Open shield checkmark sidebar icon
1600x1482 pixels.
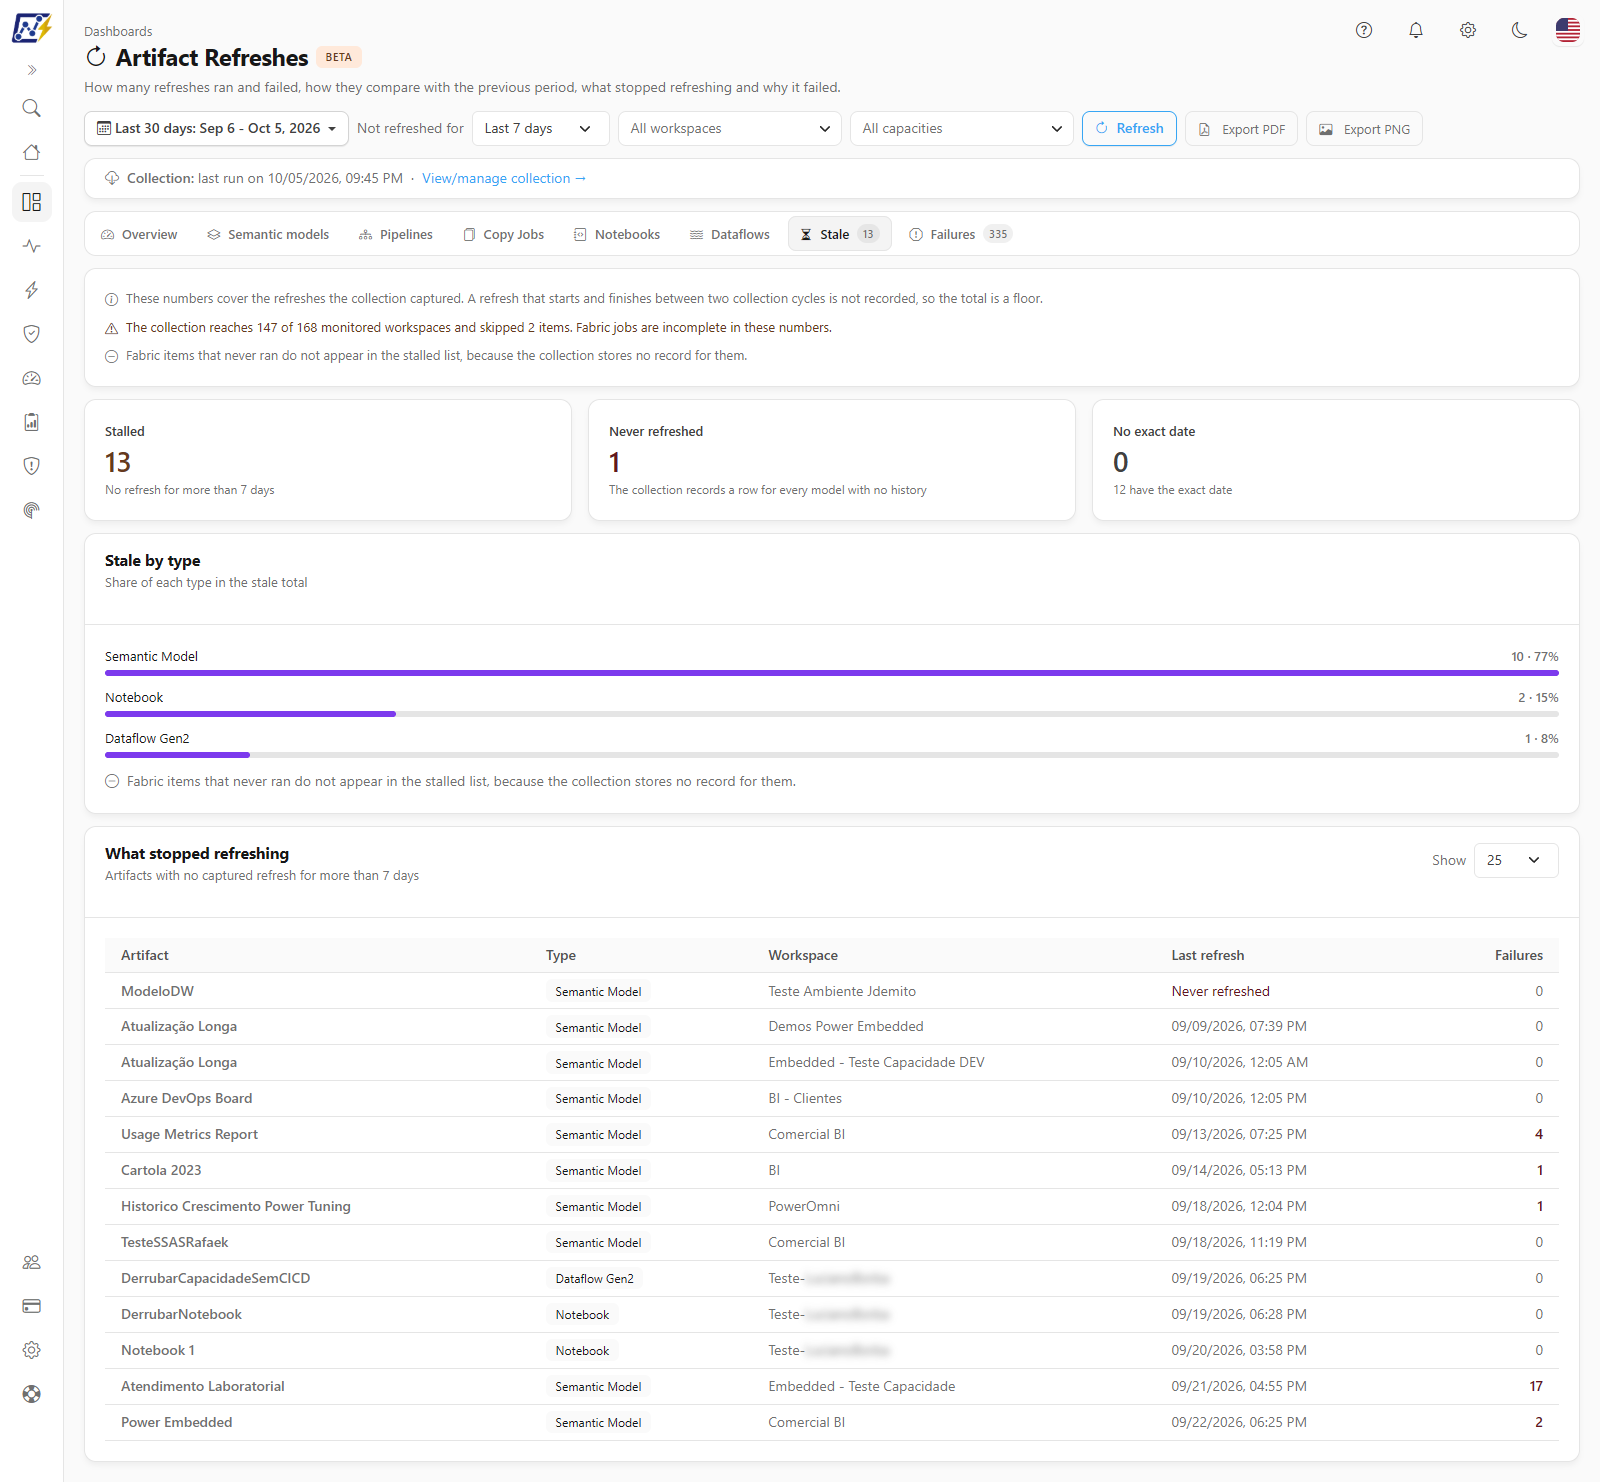32,334
